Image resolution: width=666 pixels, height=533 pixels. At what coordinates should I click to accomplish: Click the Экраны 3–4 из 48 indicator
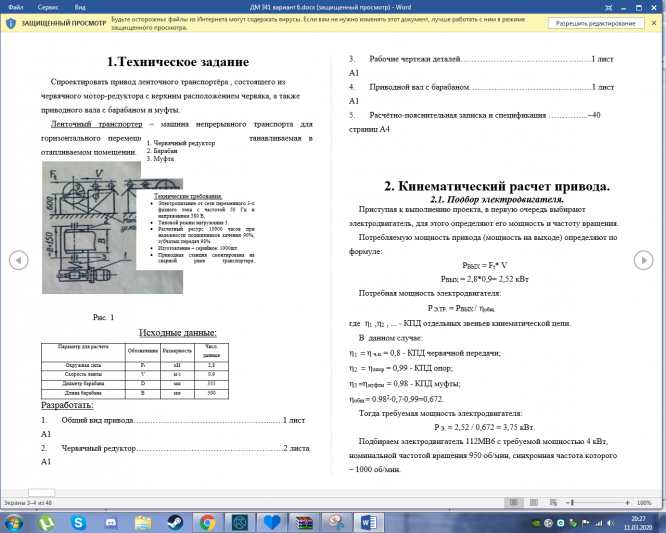pos(28,502)
